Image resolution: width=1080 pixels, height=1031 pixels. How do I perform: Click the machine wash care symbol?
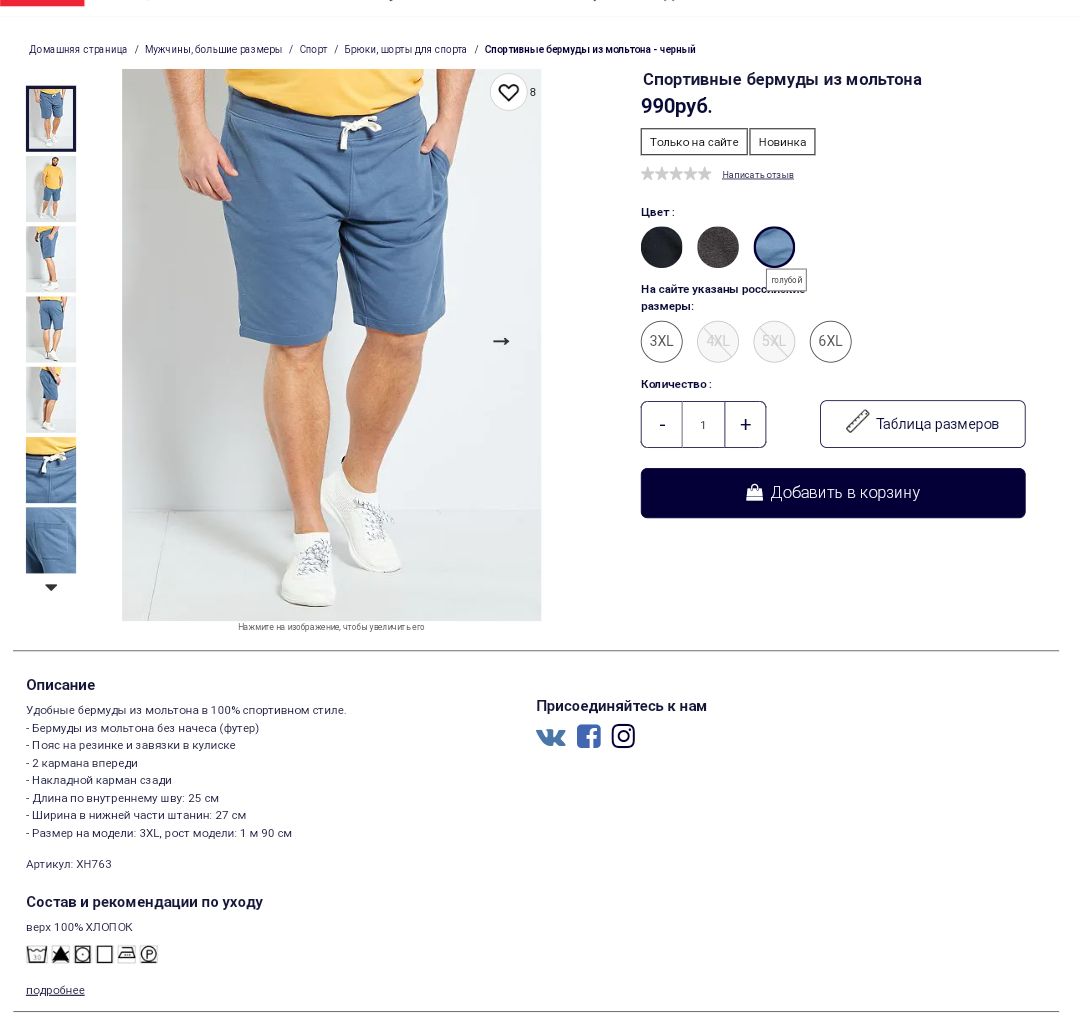[37, 955]
